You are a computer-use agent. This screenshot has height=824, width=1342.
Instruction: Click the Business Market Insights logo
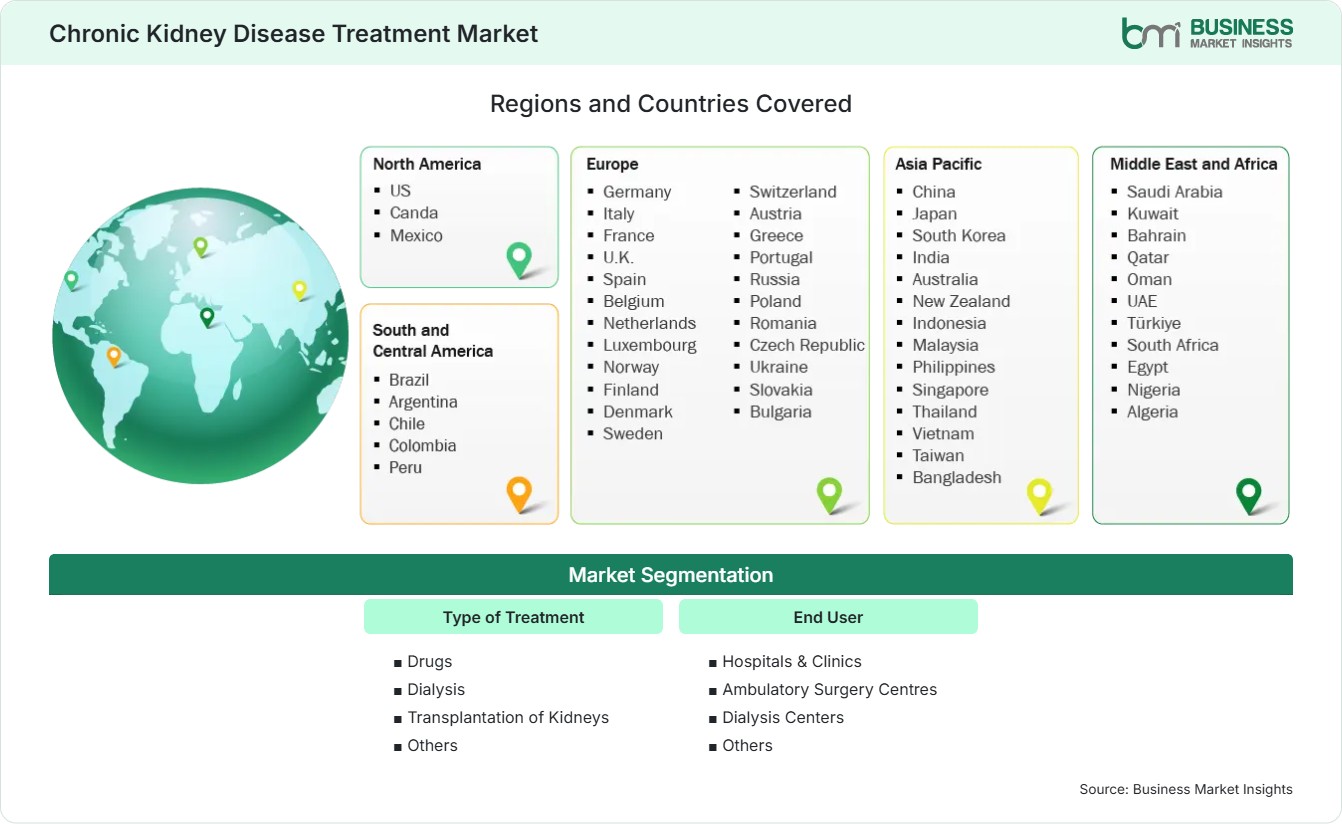1206,33
